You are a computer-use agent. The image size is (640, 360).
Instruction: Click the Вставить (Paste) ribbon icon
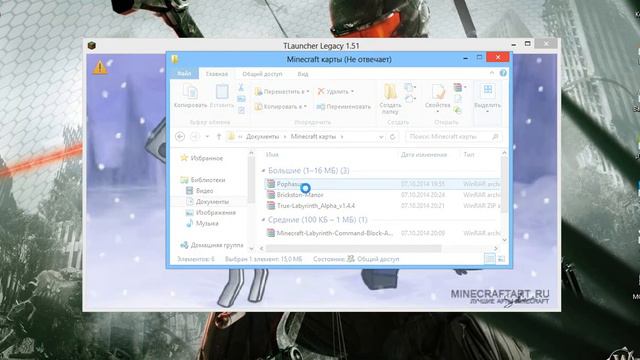[222, 92]
